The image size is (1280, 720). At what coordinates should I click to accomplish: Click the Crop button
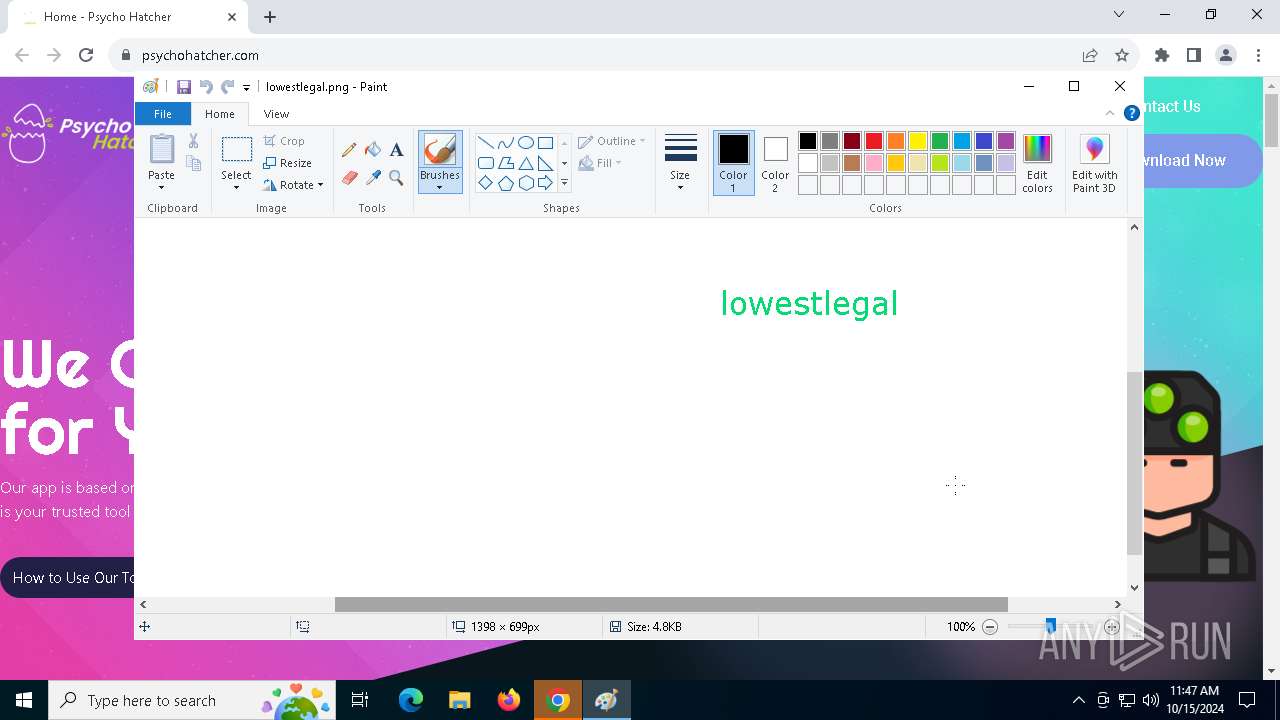(x=284, y=141)
